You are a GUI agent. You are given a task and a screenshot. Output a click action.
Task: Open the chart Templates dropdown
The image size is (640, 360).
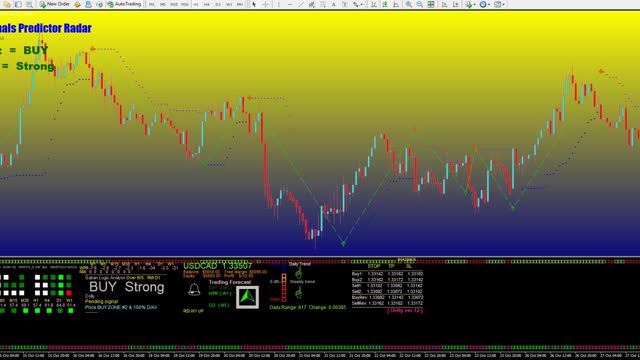499,4
